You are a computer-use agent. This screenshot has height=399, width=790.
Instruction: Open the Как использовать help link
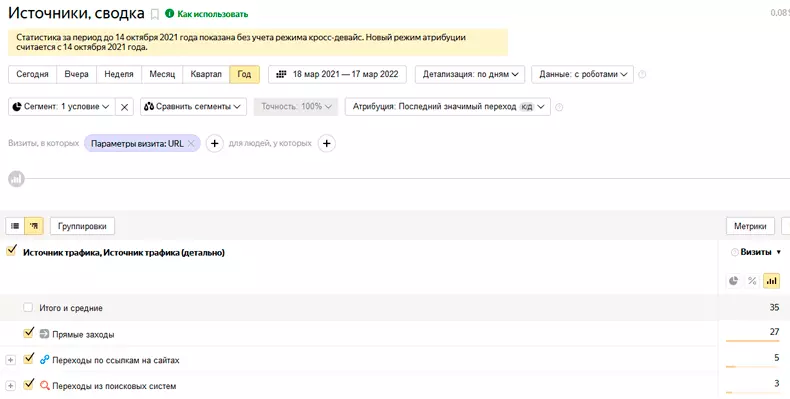207,14
